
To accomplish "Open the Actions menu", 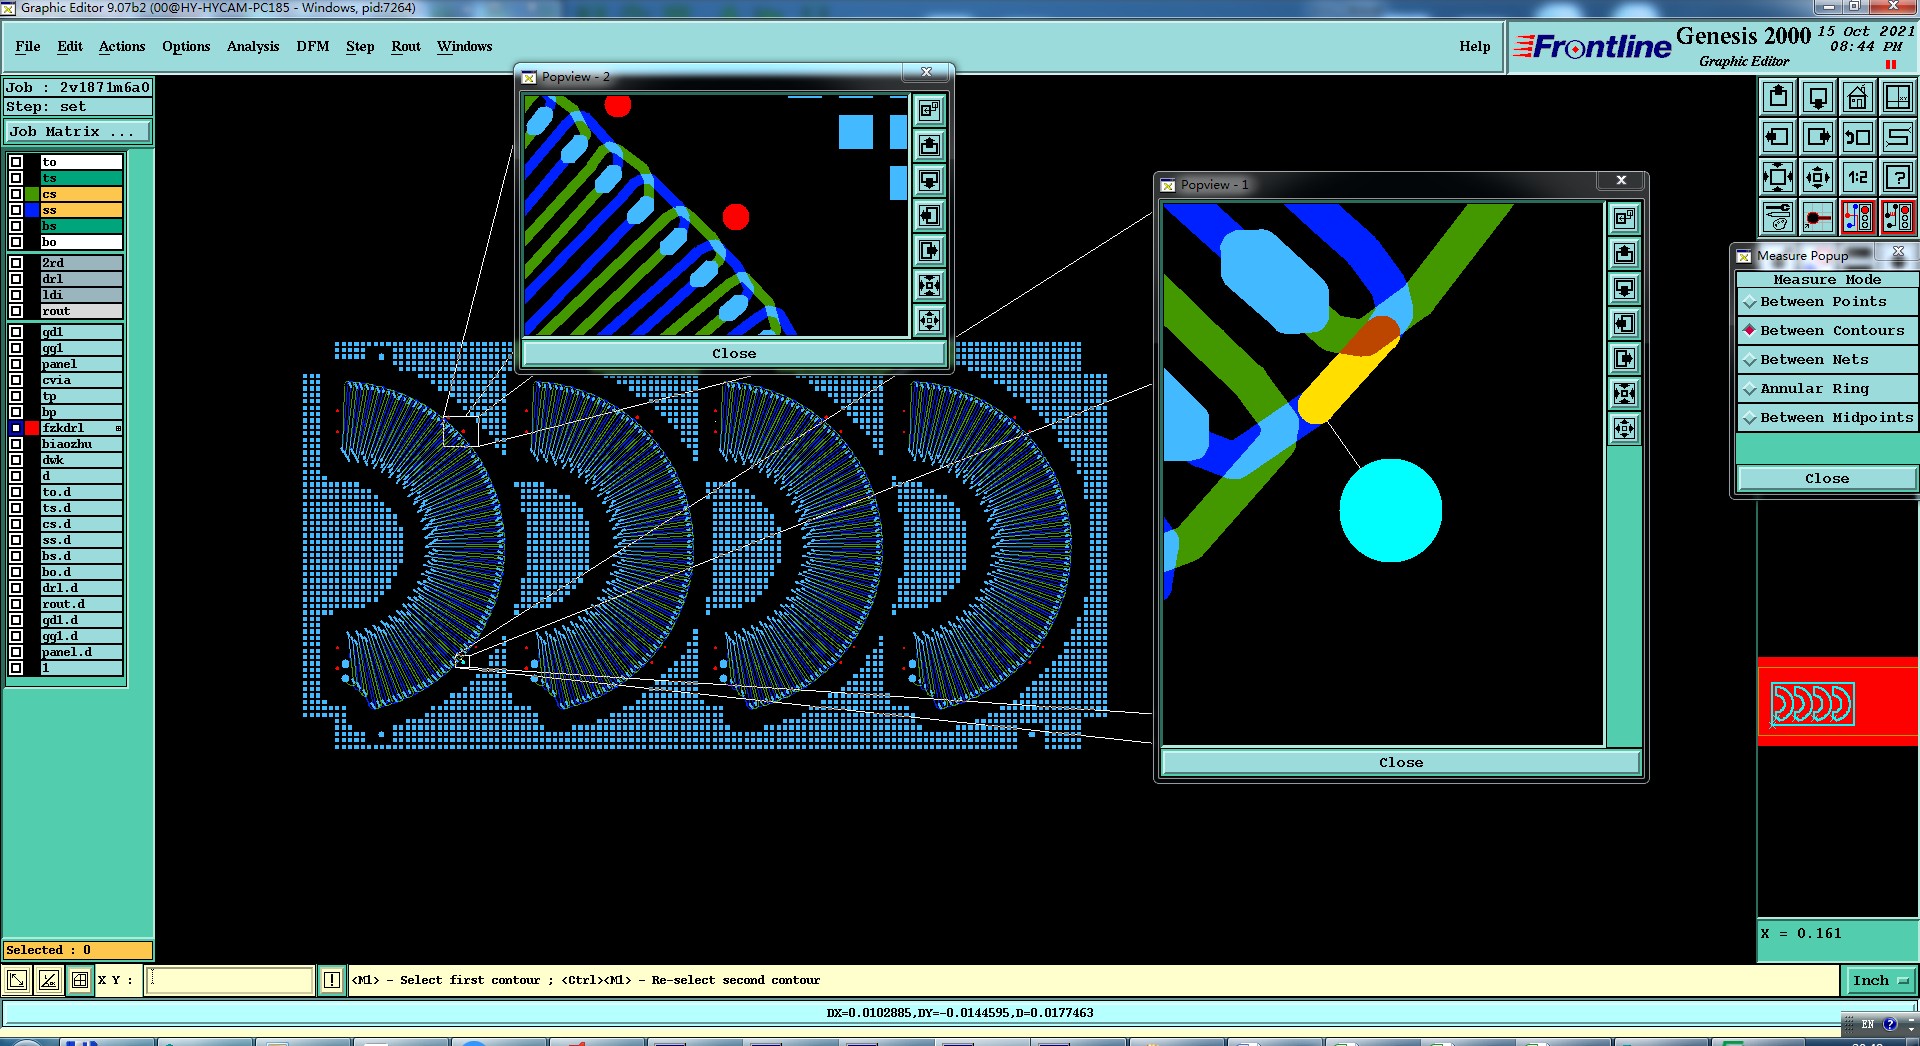I will click(122, 46).
